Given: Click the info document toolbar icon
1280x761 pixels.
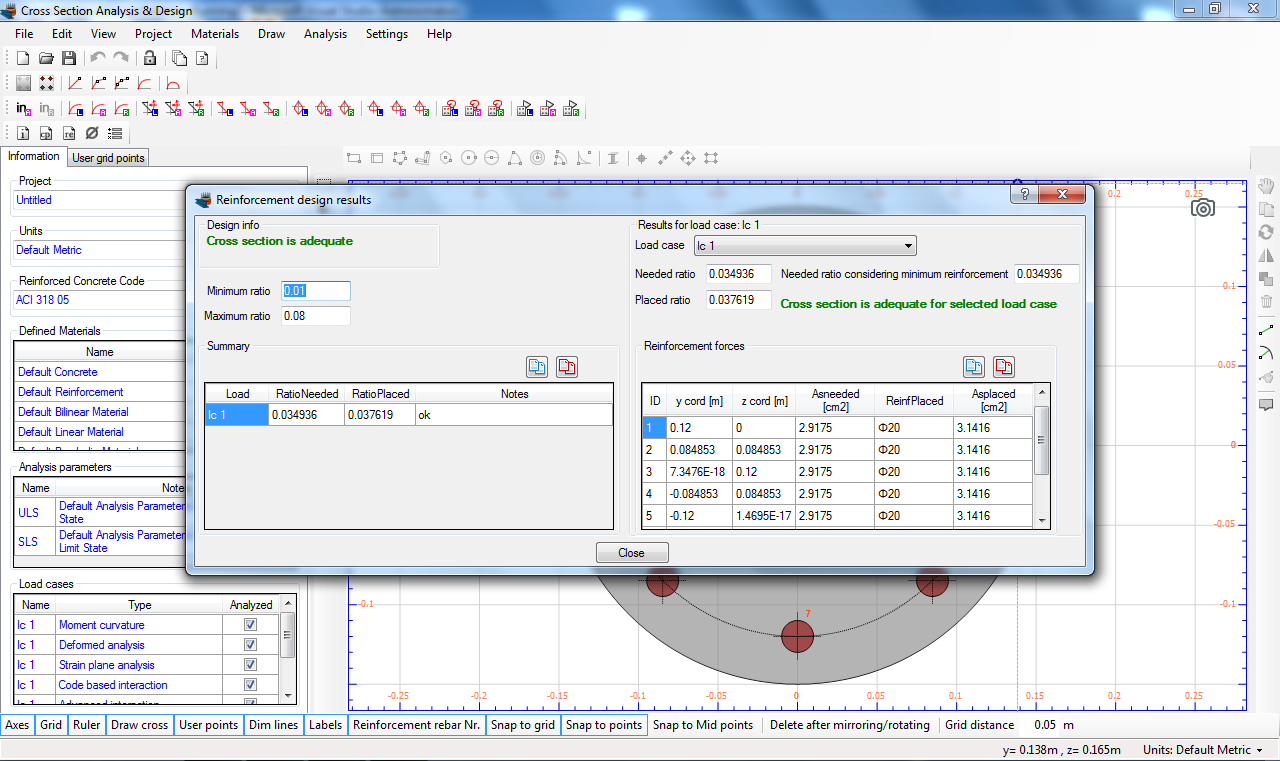Looking at the screenshot, I should point(23,133).
